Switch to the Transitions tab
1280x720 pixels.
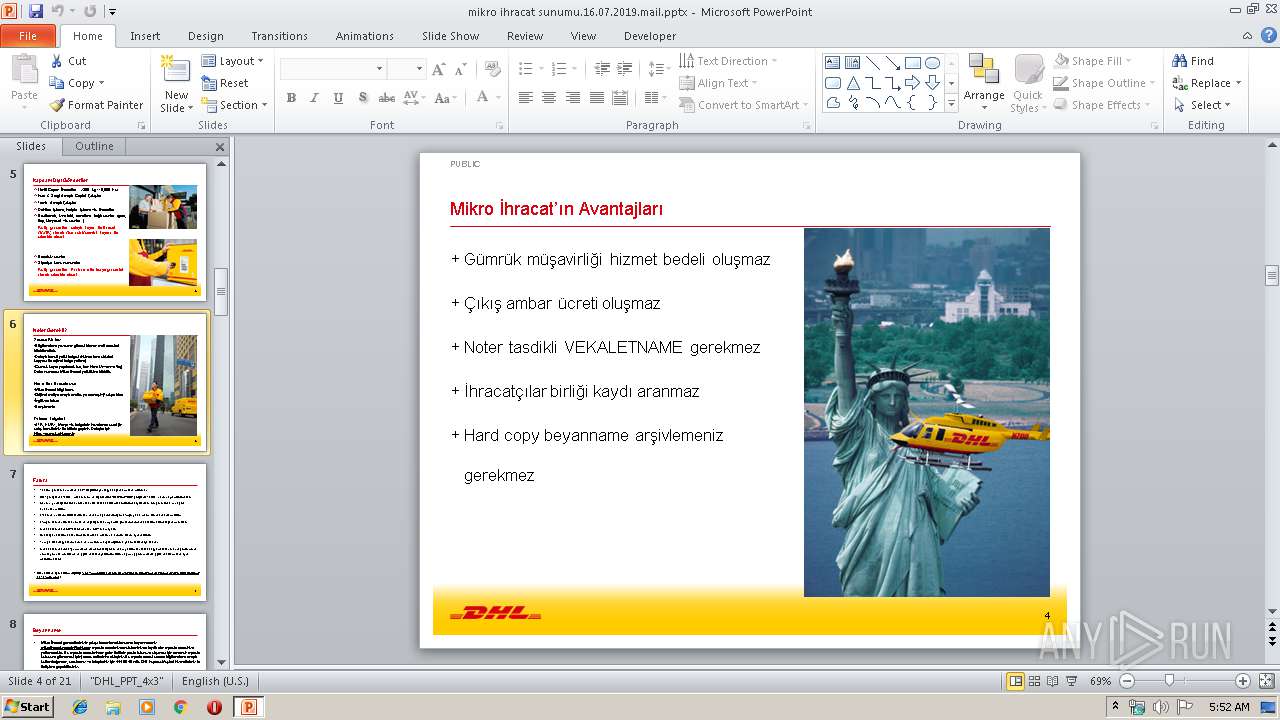[x=280, y=36]
